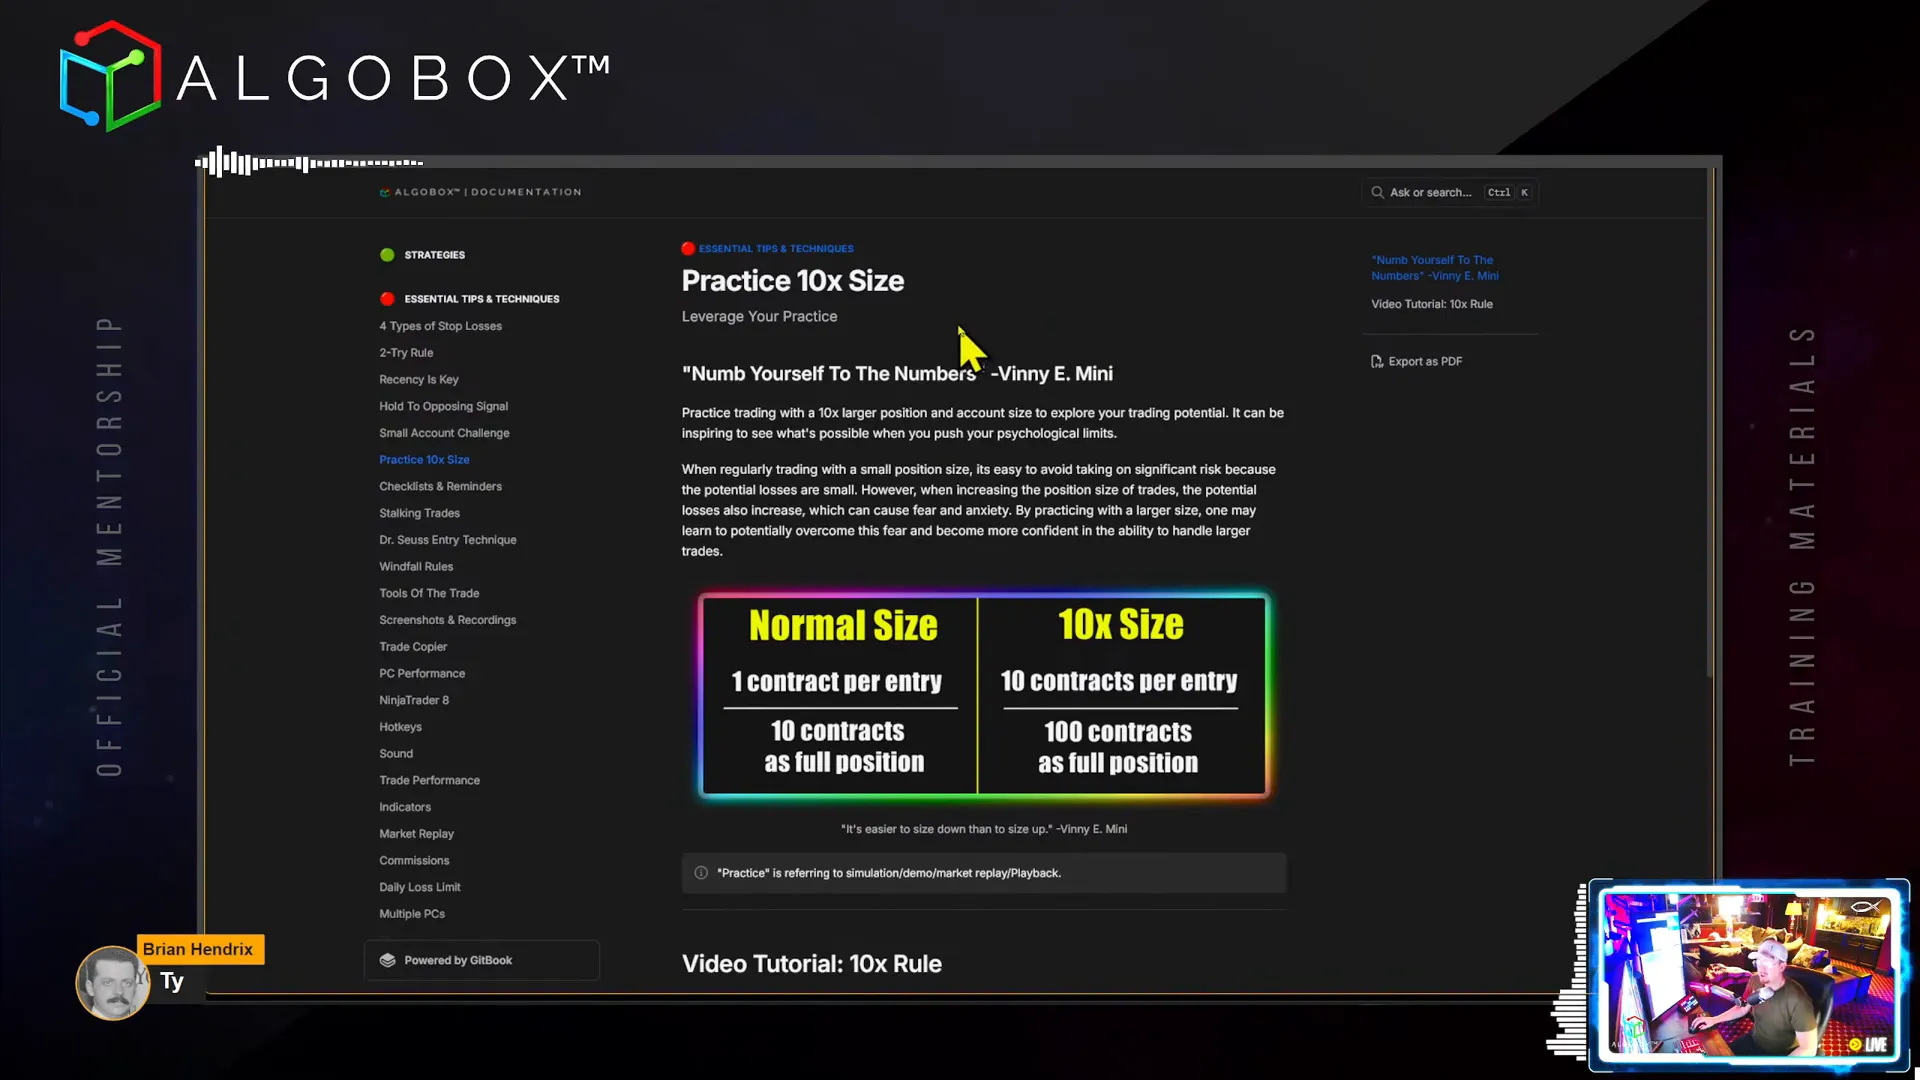This screenshot has width=1920, height=1080.
Task: Open the Commissions page
Action: [414, 861]
